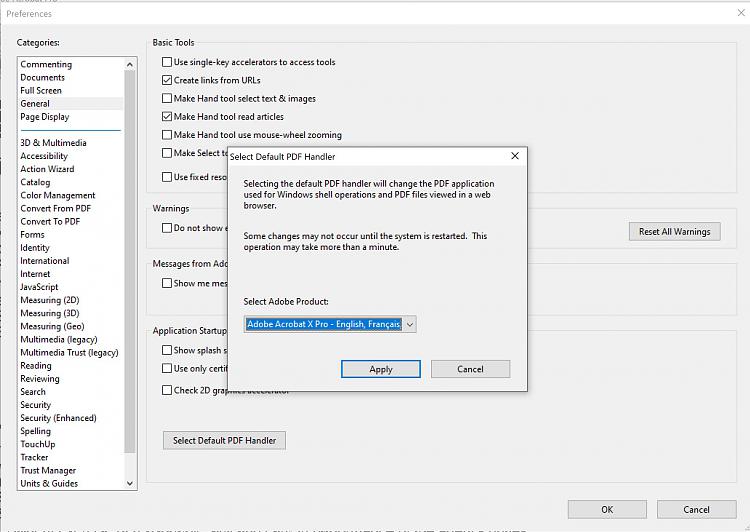
Task: Close the Select Default PDF Handler dialog
Action: [515, 156]
